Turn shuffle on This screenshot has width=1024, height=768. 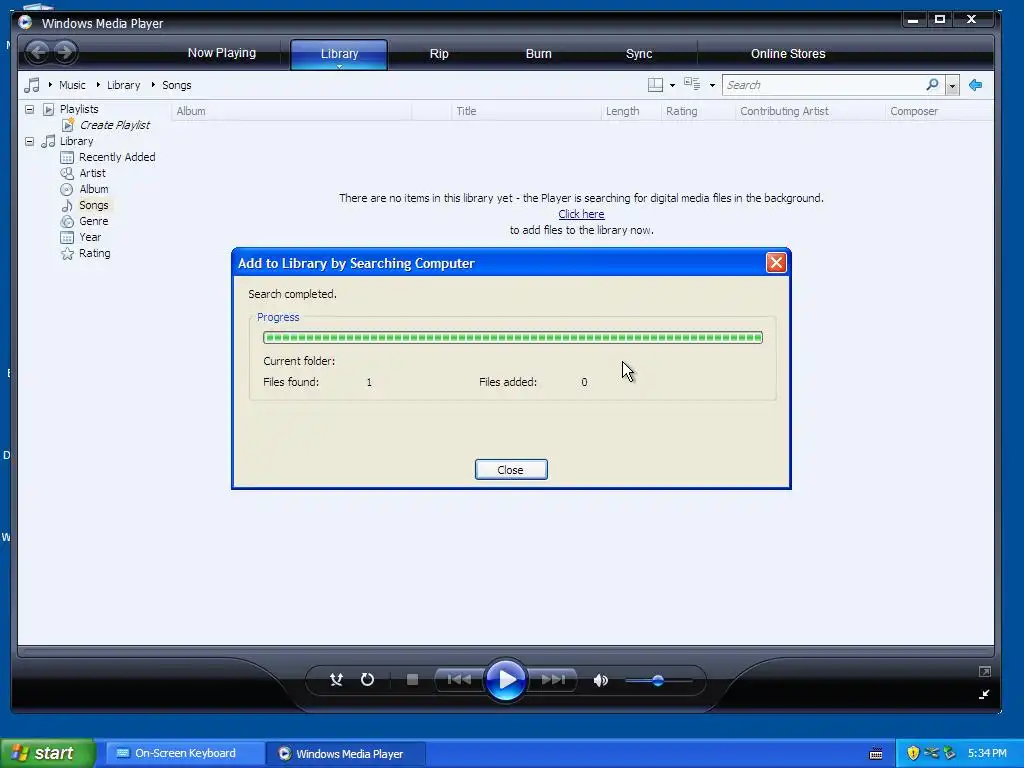click(x=336, y=680)
